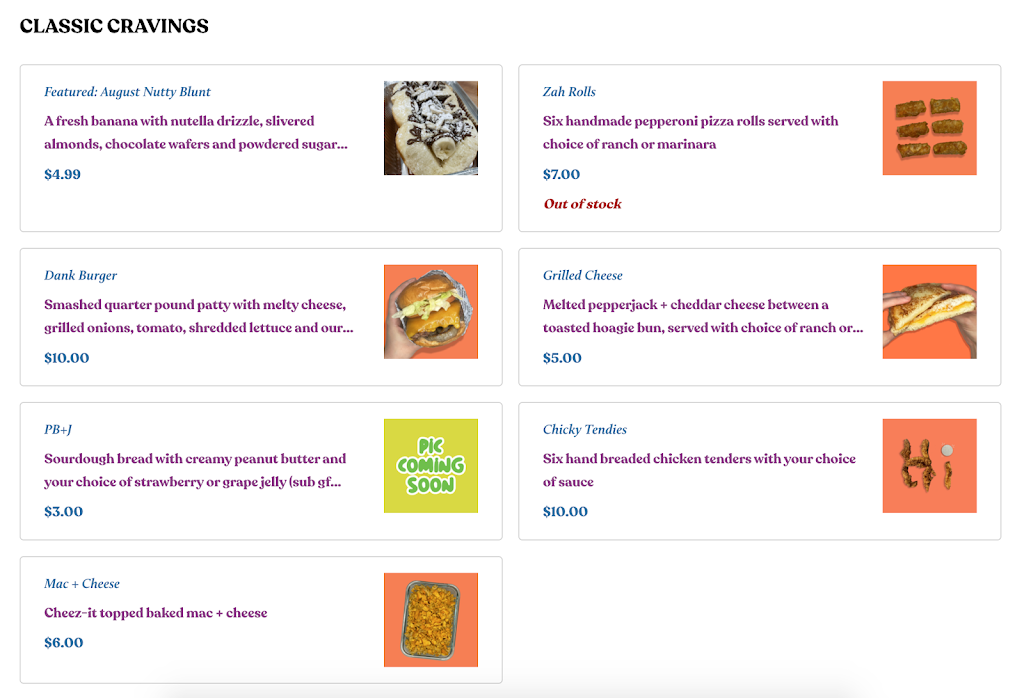Select Mac + Cheese item name

81,584
